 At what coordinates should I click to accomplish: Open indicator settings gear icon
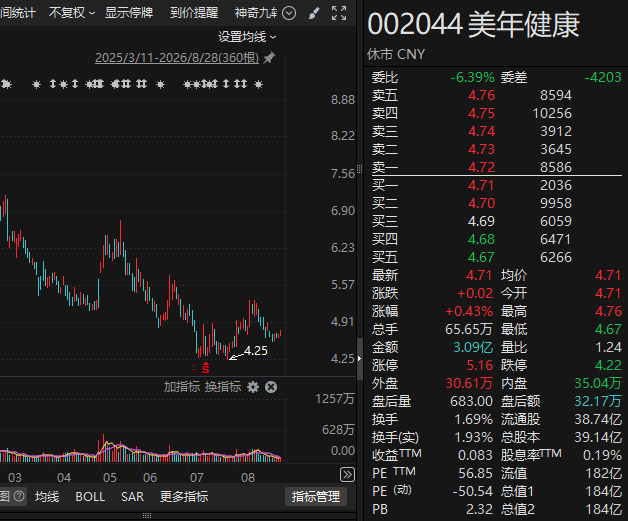pyautogui.click(x=253, y=387)
